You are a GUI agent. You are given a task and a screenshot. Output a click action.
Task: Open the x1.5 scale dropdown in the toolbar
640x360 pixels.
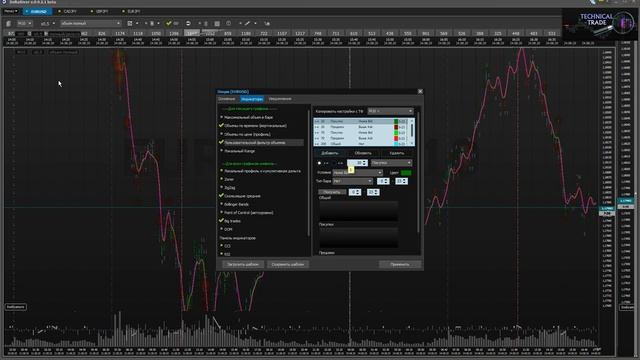pyautogui.click(x=47, y=24)
